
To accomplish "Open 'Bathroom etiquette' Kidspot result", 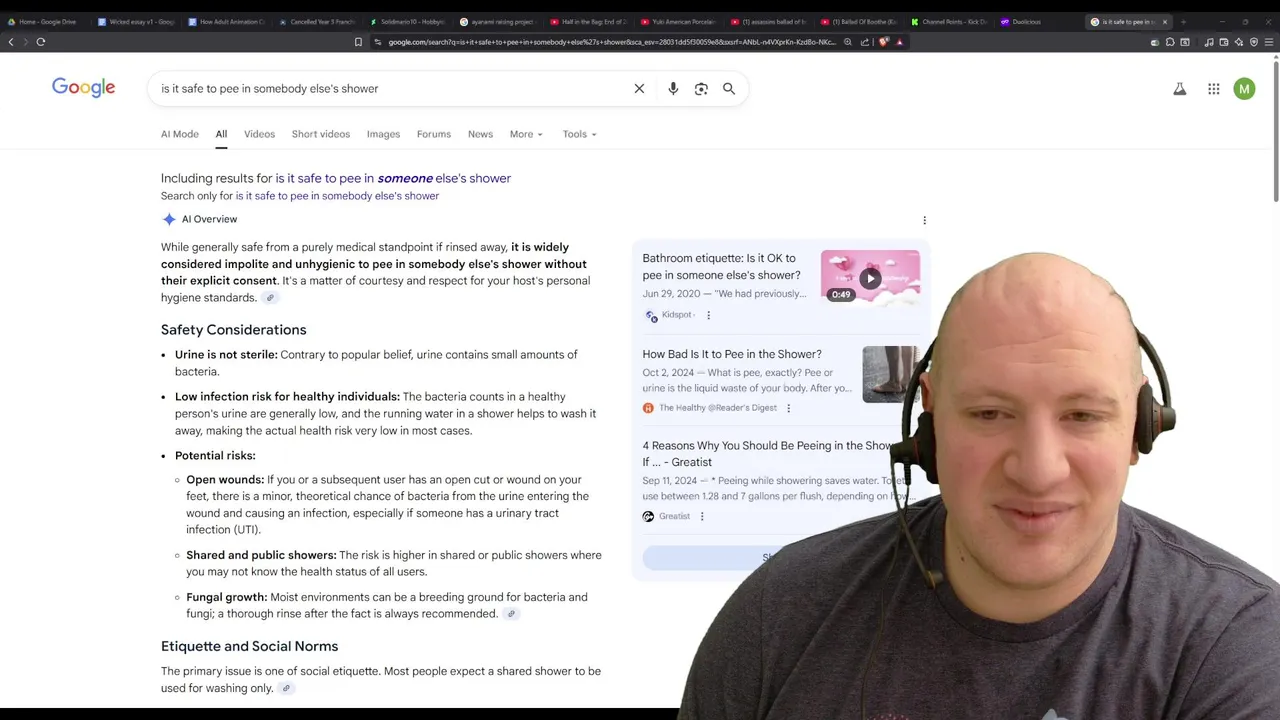I will (721, 267).
